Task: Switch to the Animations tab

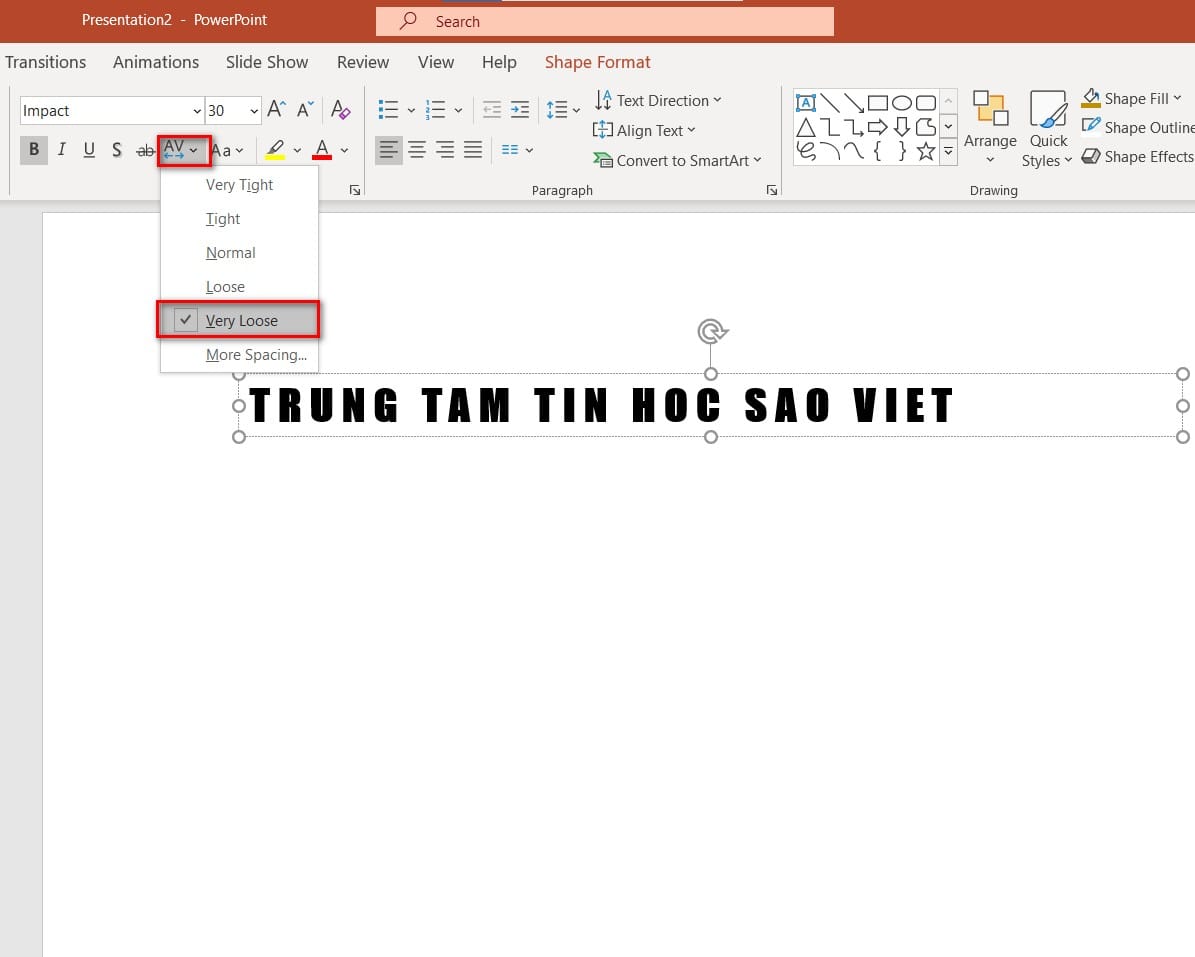Action: (156, 62)
